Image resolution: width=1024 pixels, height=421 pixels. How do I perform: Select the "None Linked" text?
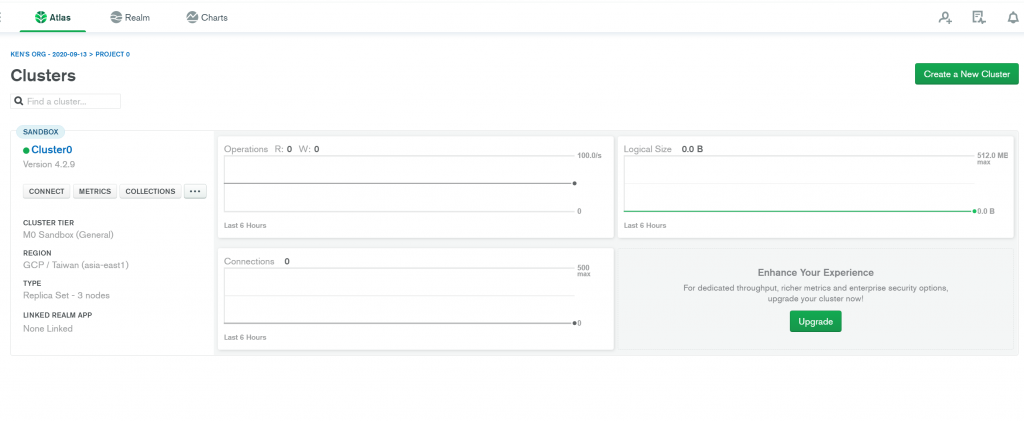click(48, 328)
